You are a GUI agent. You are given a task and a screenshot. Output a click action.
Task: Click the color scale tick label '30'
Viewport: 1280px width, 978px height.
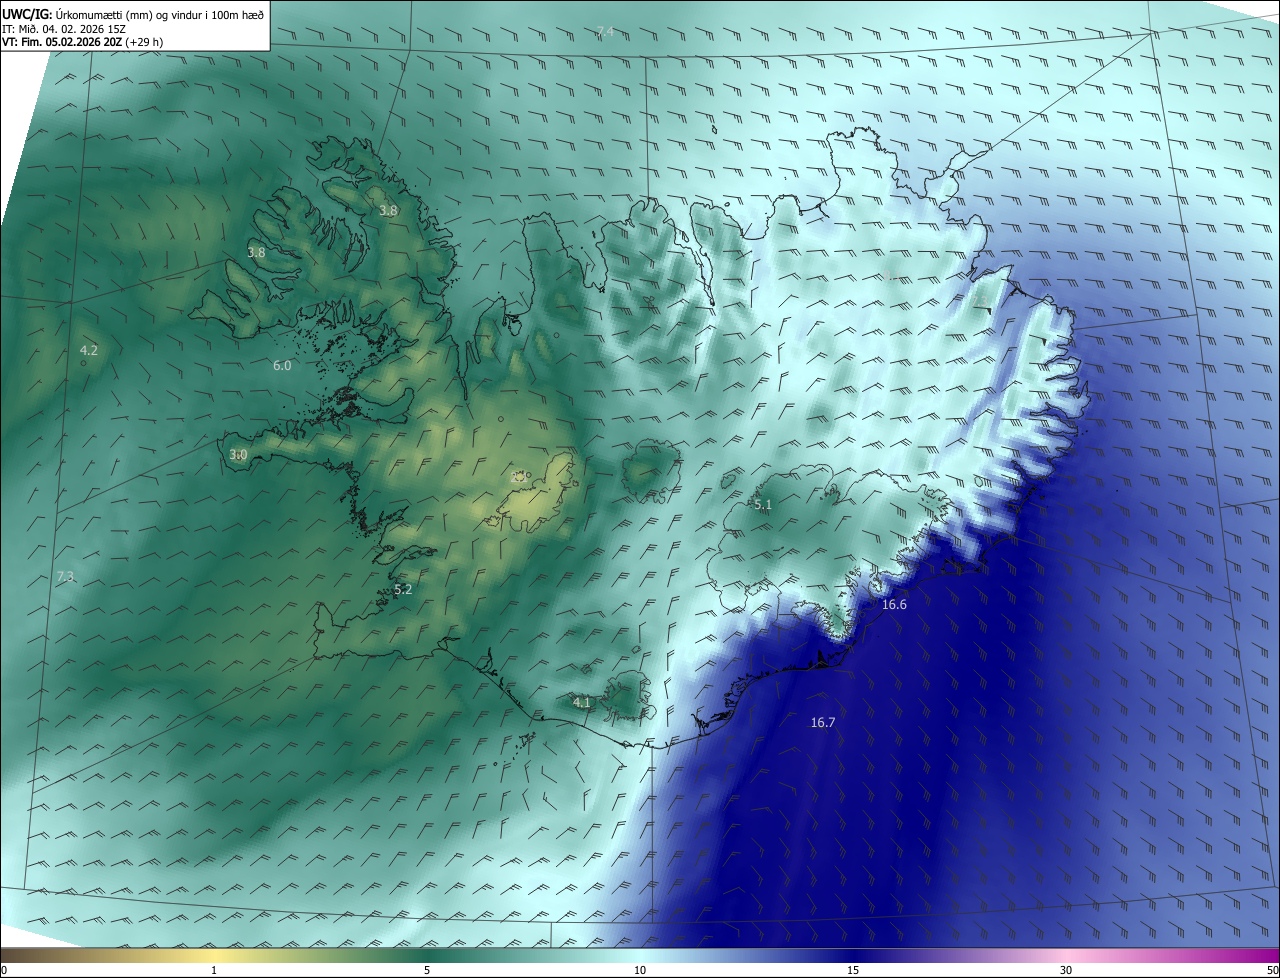[x=1066, y=970]
